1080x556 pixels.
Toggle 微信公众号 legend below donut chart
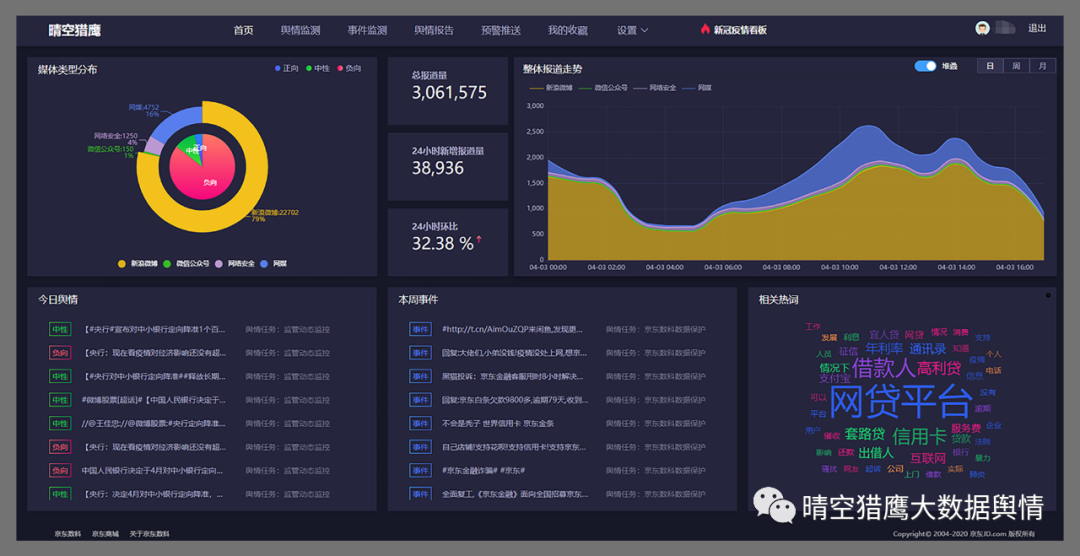click(x=185, y=263)
